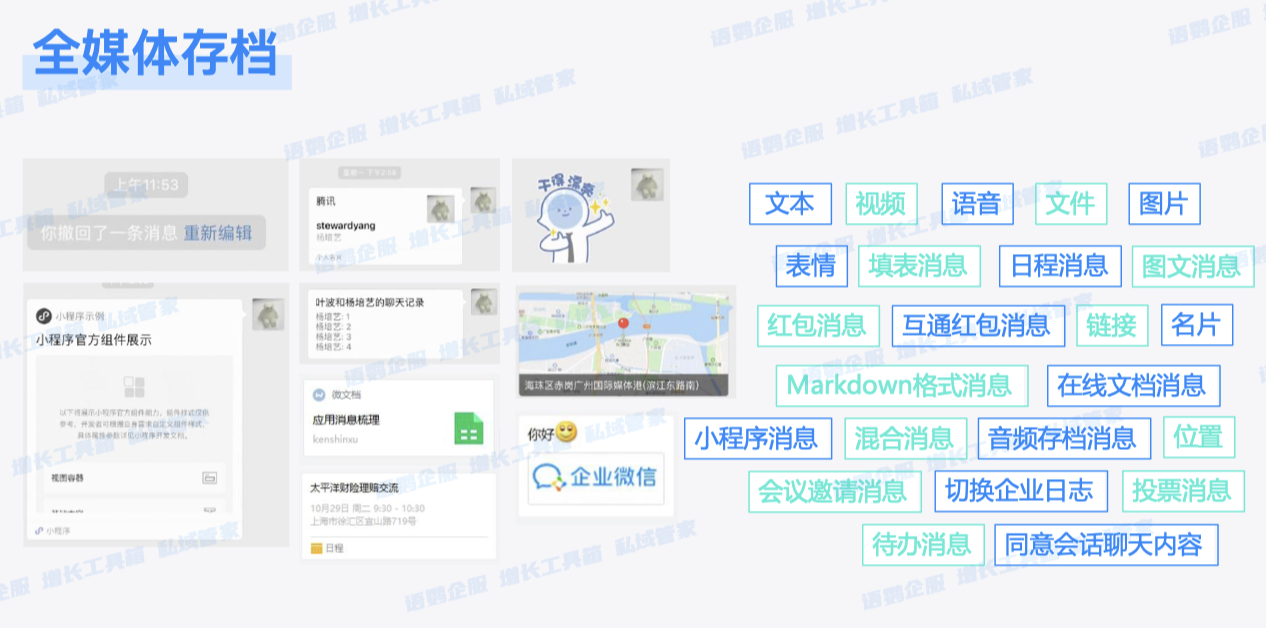Open the 太平洋财险理赔交流 schedule card

[398, 515]
